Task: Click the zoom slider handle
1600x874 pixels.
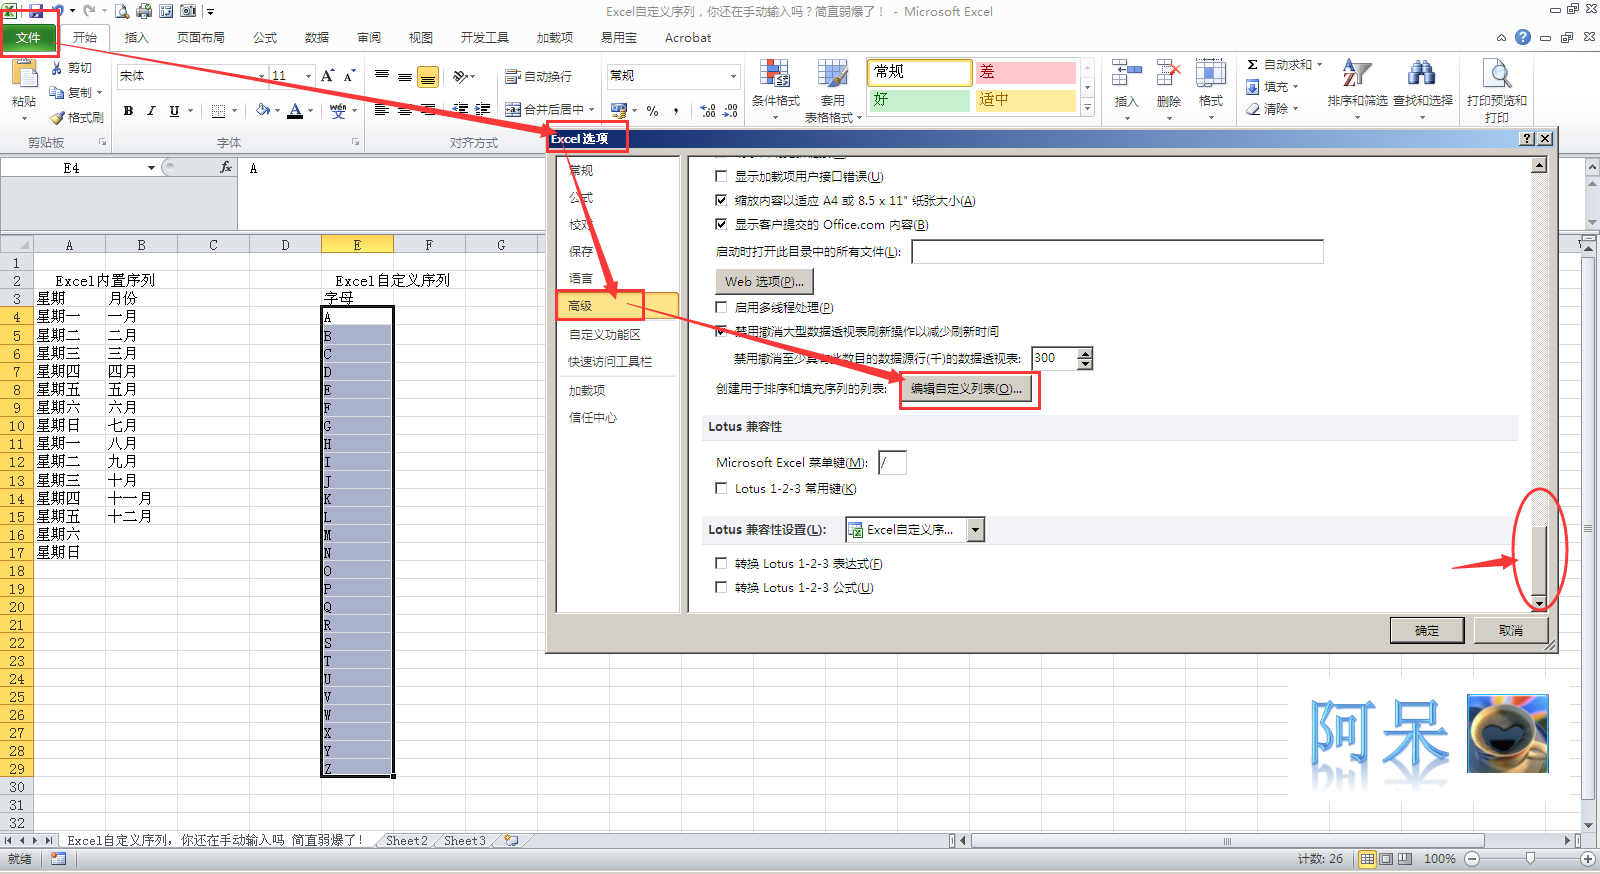Action: 1530,859
